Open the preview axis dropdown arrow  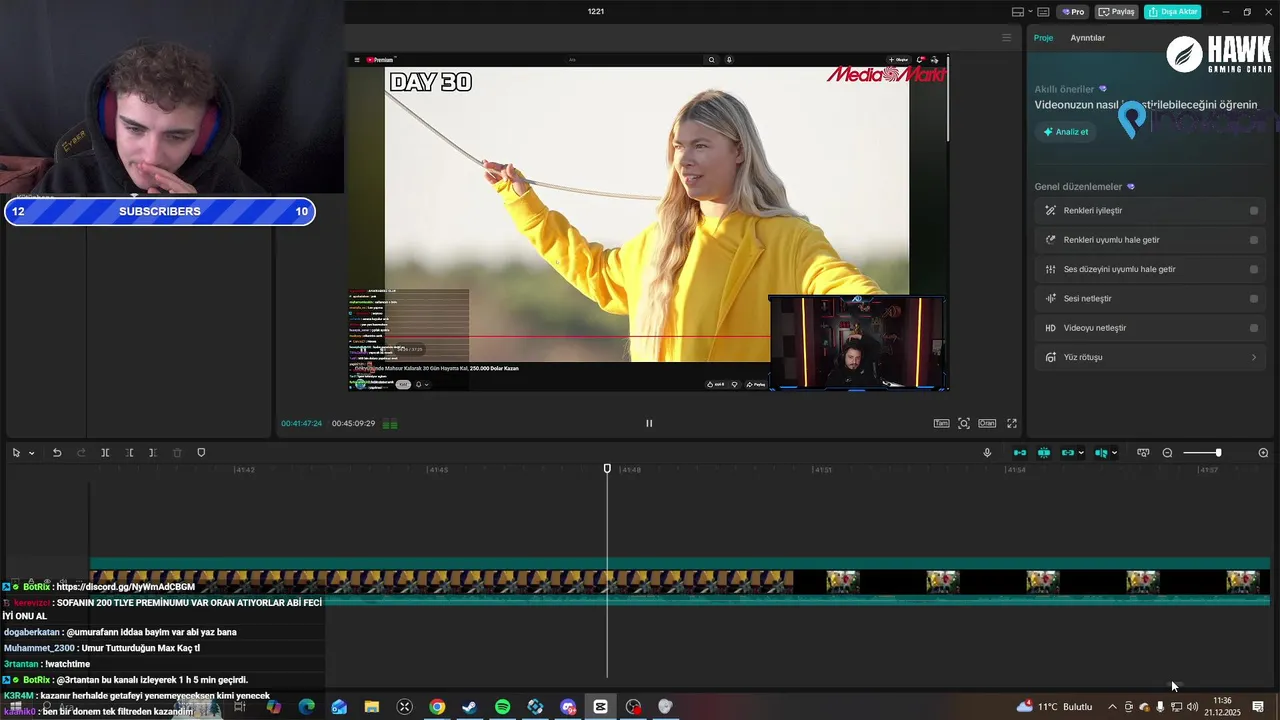click(1114, 453)
